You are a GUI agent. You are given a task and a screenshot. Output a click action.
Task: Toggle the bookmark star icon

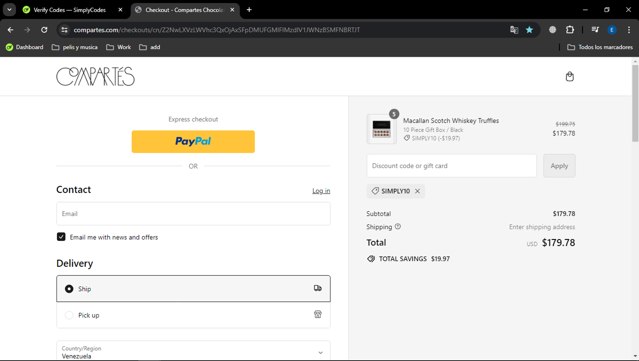tap(529, 30)
